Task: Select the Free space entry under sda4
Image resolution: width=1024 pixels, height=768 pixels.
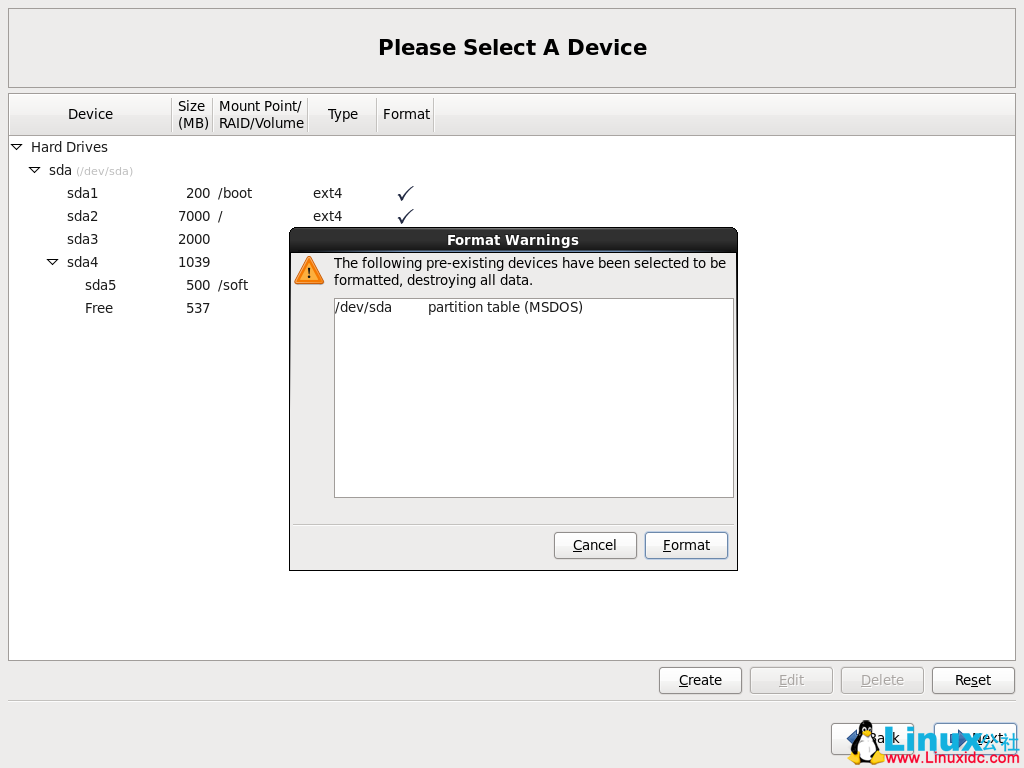Action: coord(98,308)
